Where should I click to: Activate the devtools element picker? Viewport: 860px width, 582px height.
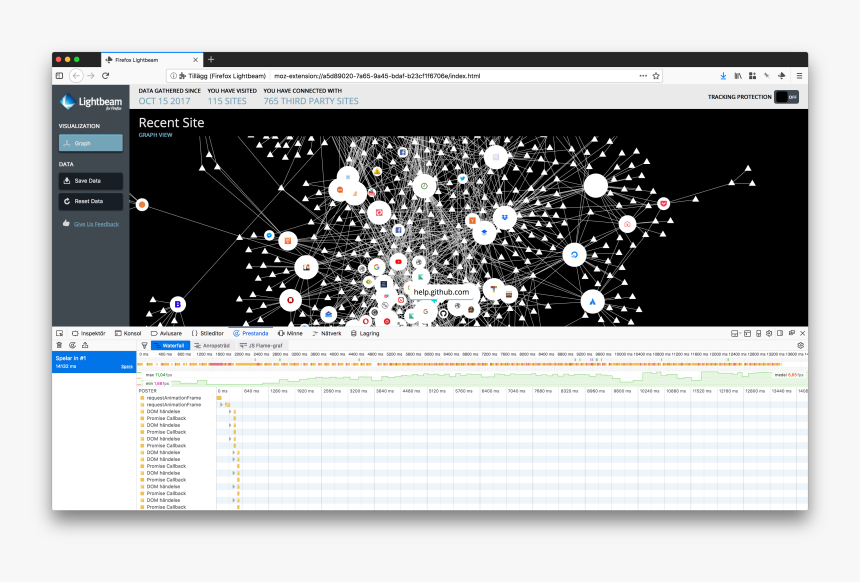click(60, 333)
